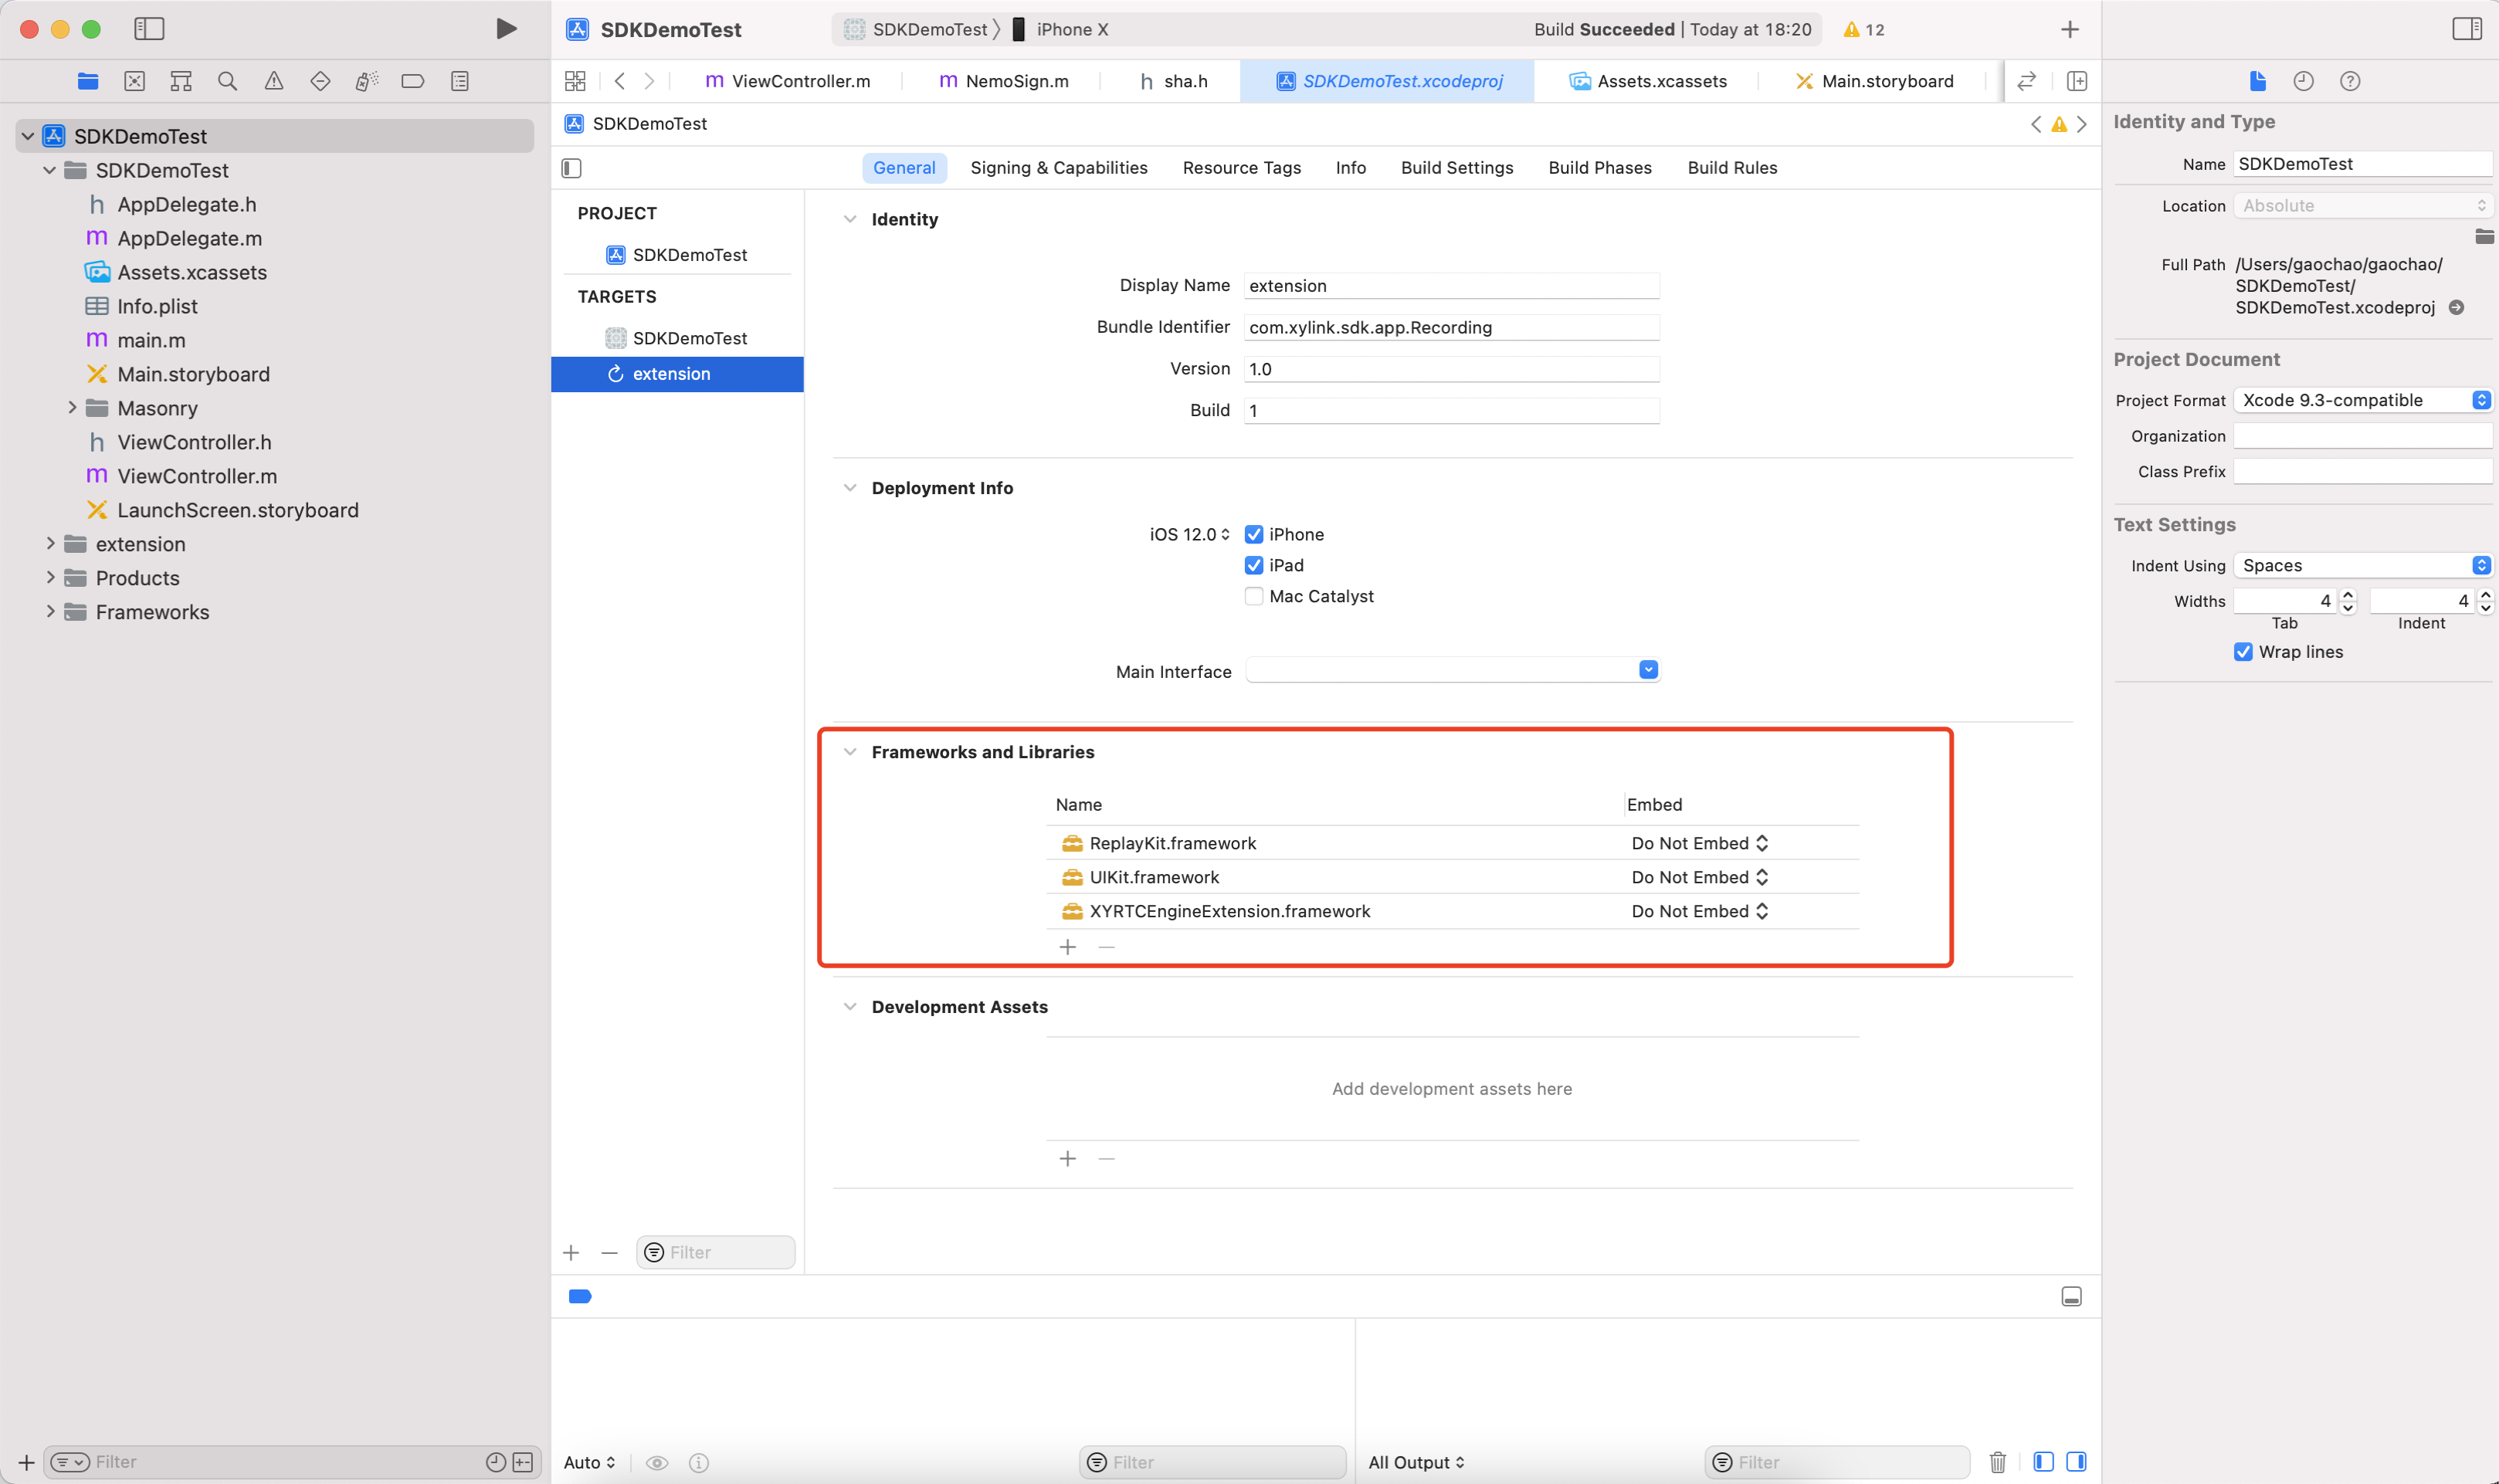Clear the console with trash icon
This screenshot has width=2499, height=1484.
pyautogui.click(x=1998, y=1462)
